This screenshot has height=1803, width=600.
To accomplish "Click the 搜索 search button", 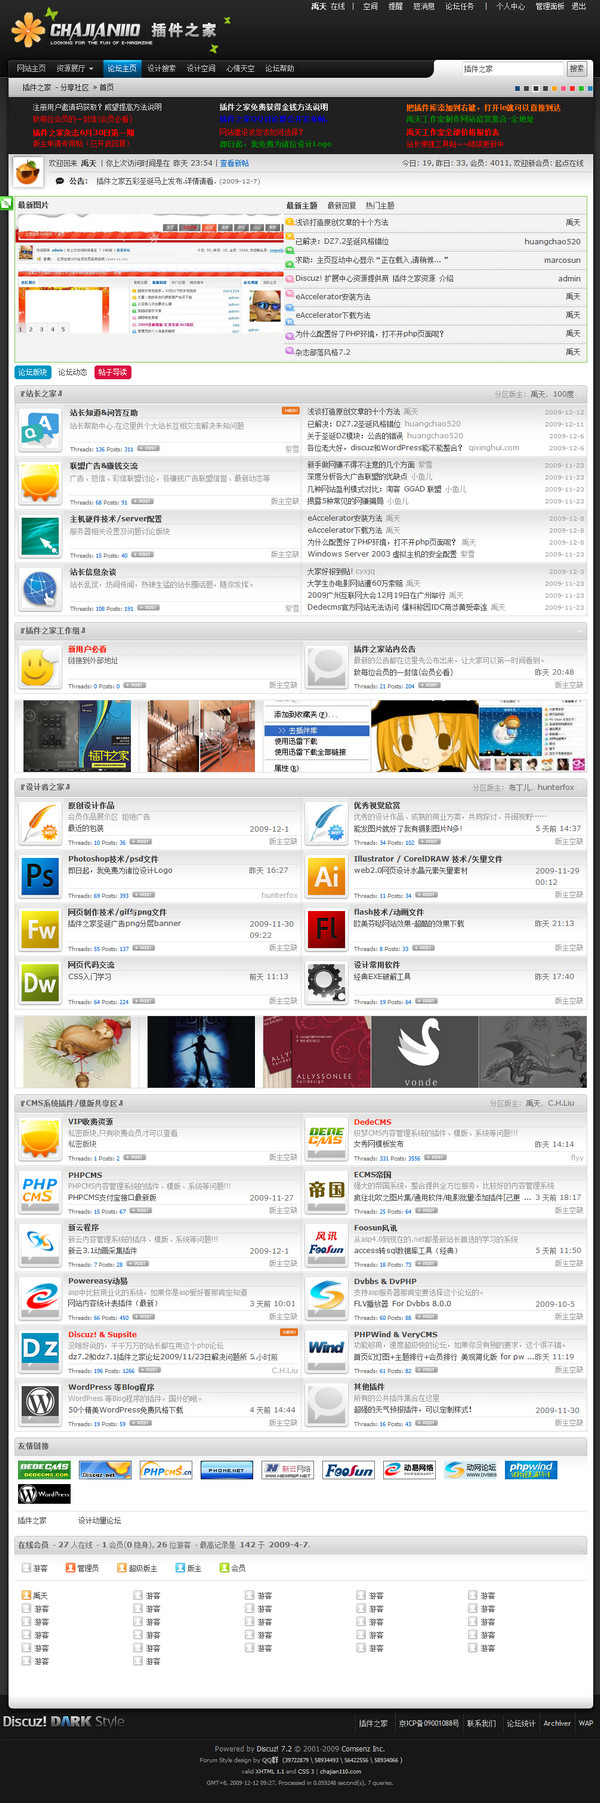I will (x=577, y=68).
